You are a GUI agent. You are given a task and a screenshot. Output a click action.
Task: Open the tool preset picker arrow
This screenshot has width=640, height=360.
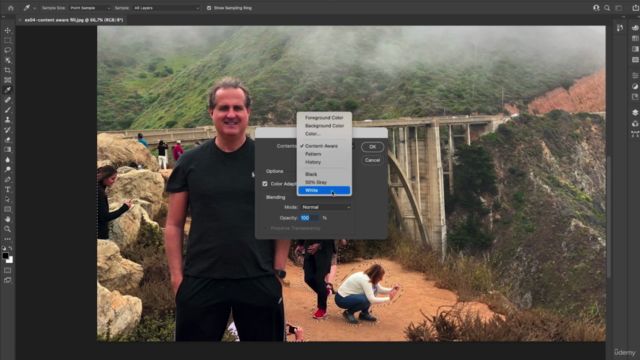coord(34,8)
